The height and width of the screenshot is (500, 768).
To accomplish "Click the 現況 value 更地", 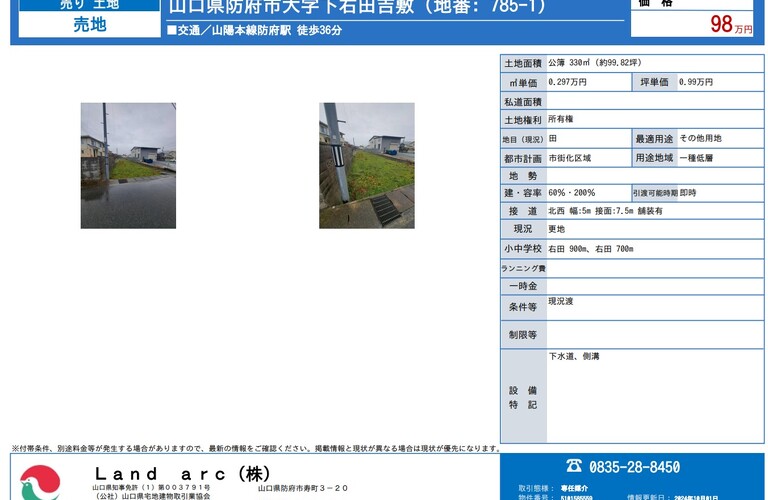I will (x=556, y=229).
